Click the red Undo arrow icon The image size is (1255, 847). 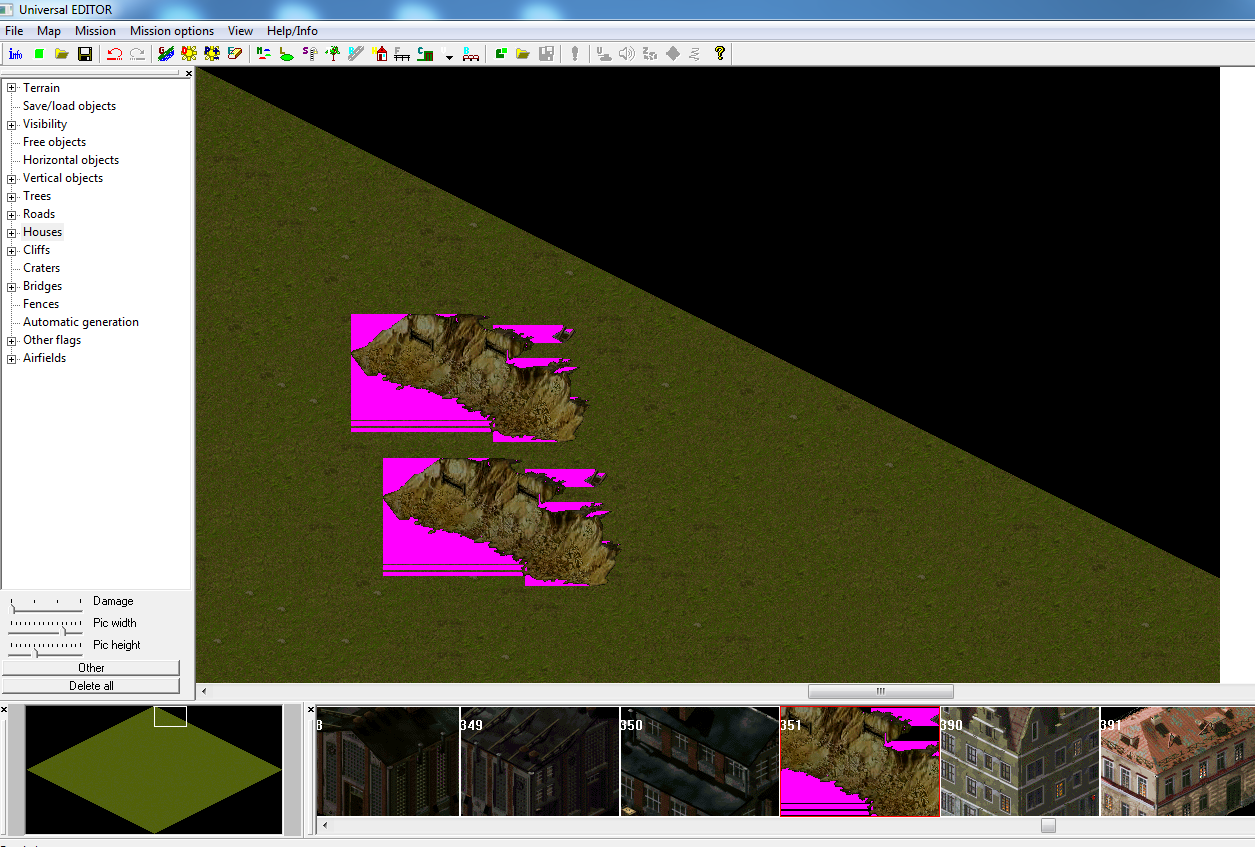coord(114,54)
